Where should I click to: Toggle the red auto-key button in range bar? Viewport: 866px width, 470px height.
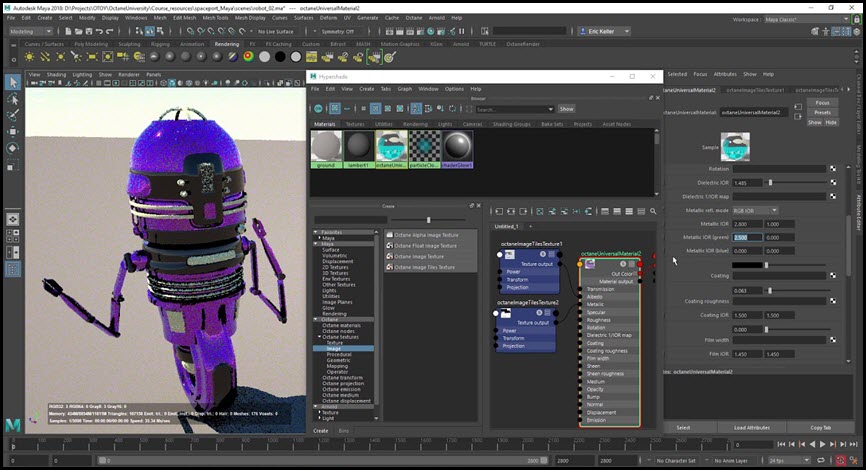[840, 460]
